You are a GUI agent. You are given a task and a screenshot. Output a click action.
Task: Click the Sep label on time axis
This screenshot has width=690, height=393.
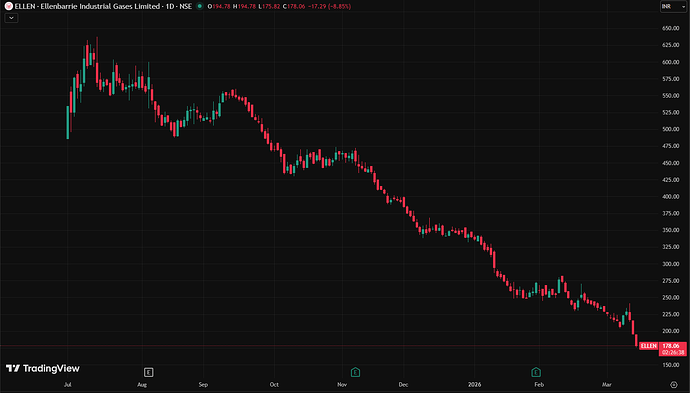[x=203, y=385]
